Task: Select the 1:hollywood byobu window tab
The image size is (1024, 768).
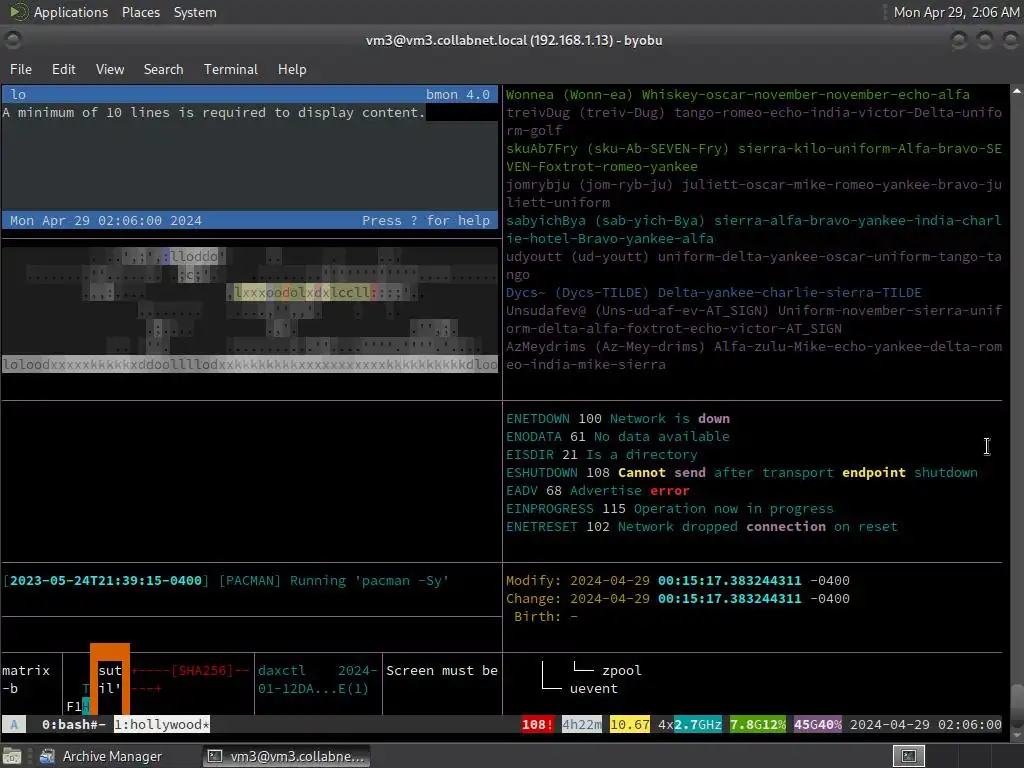Action: coord(162,724)
